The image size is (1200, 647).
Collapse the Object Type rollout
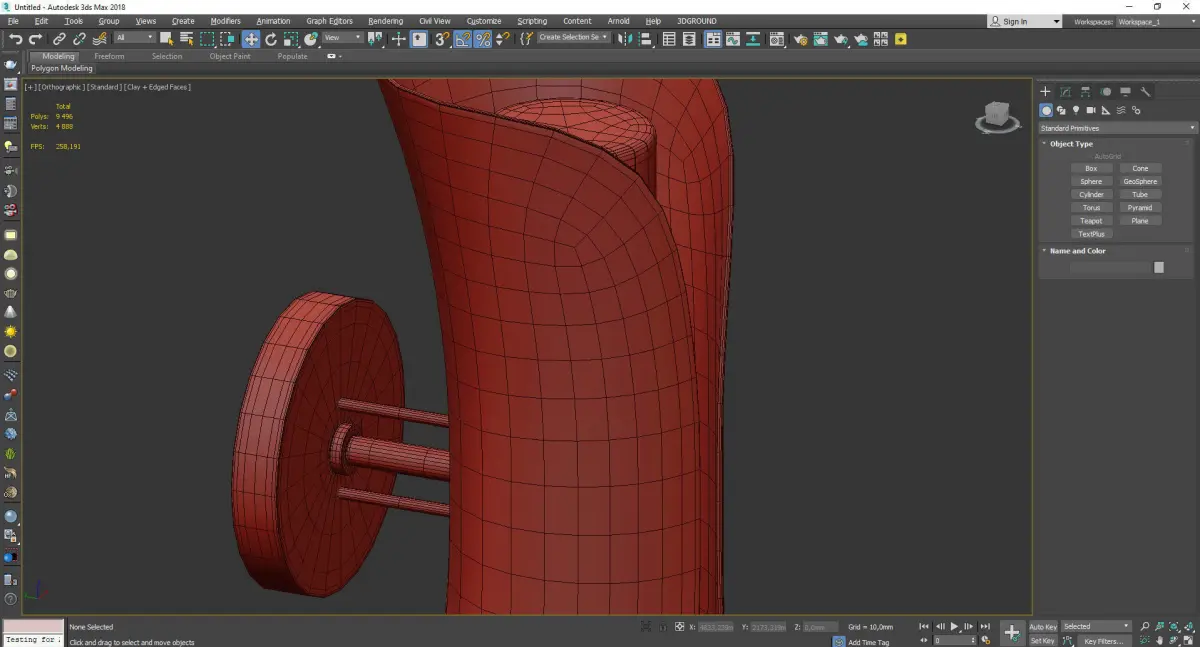point(1071,144)
